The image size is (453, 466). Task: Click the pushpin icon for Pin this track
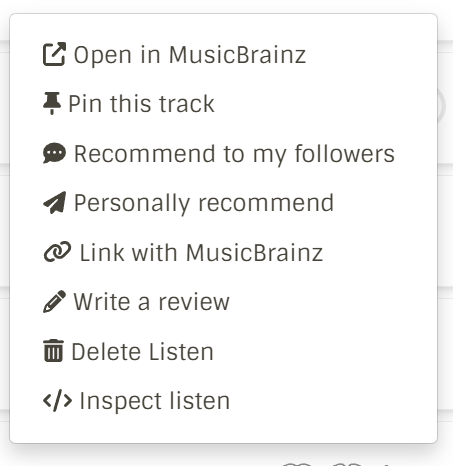point(52,103)
